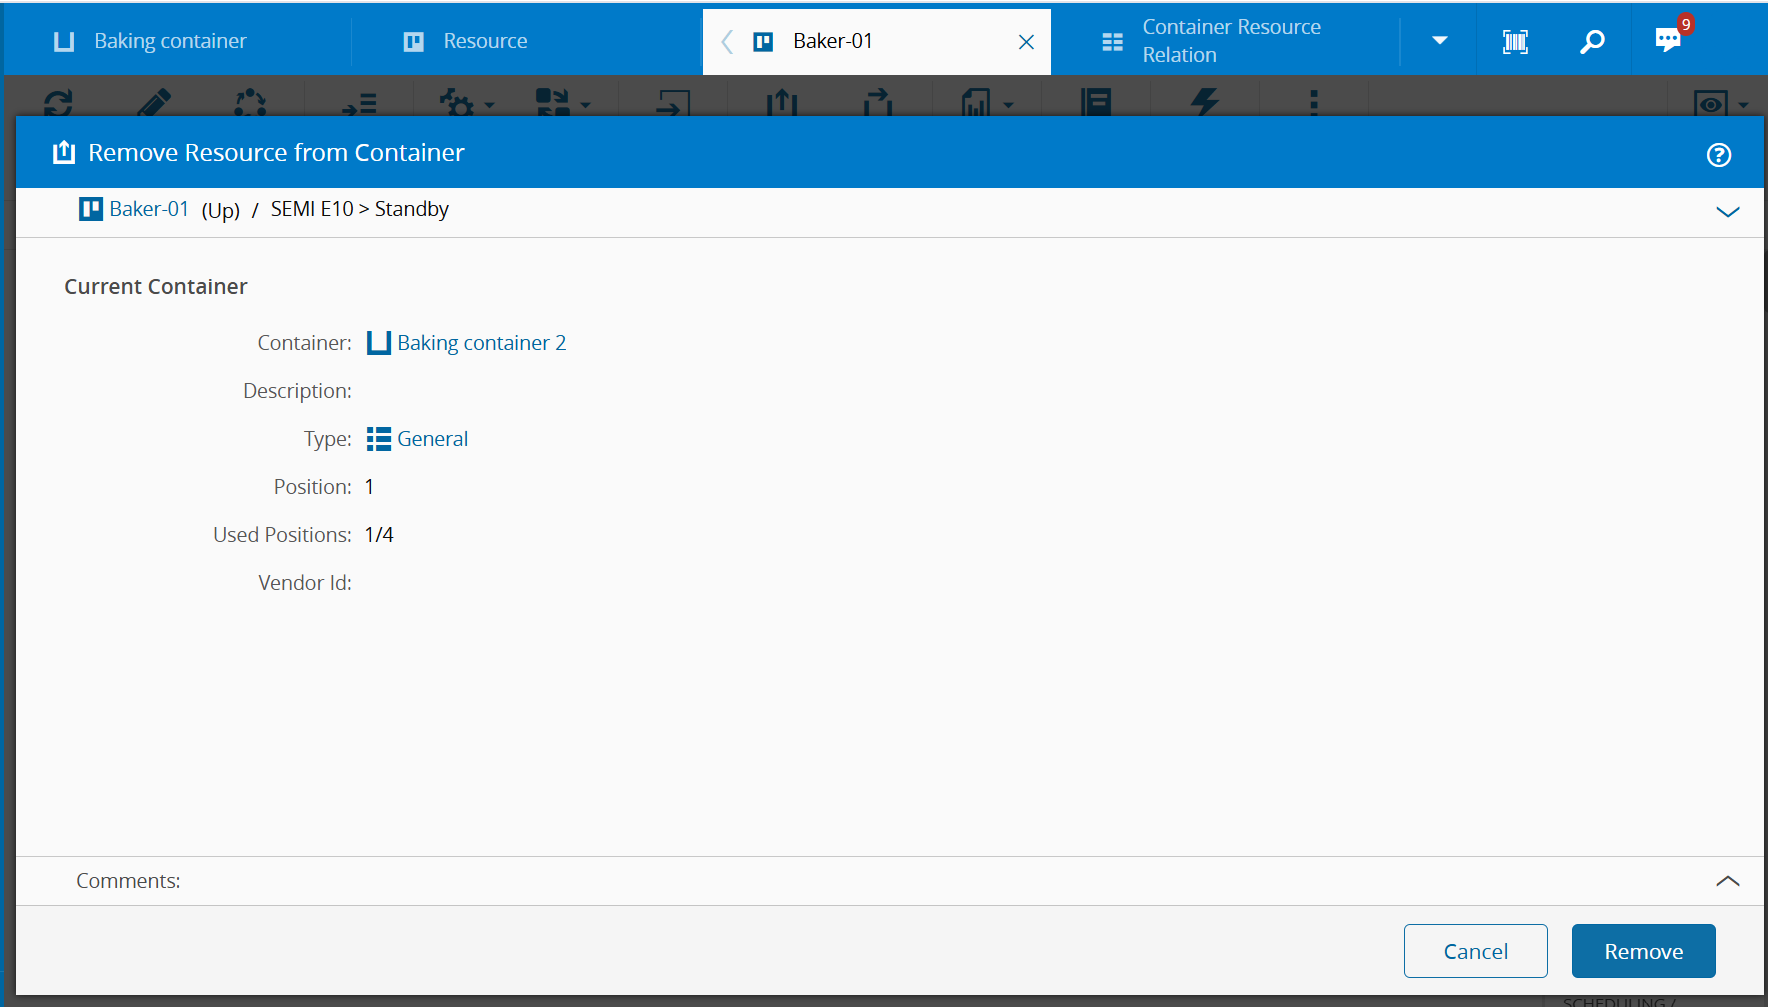Open help for Remove Resource from Container
The height and width of the screenshot is (1007, 1768).
(1719, 155)
